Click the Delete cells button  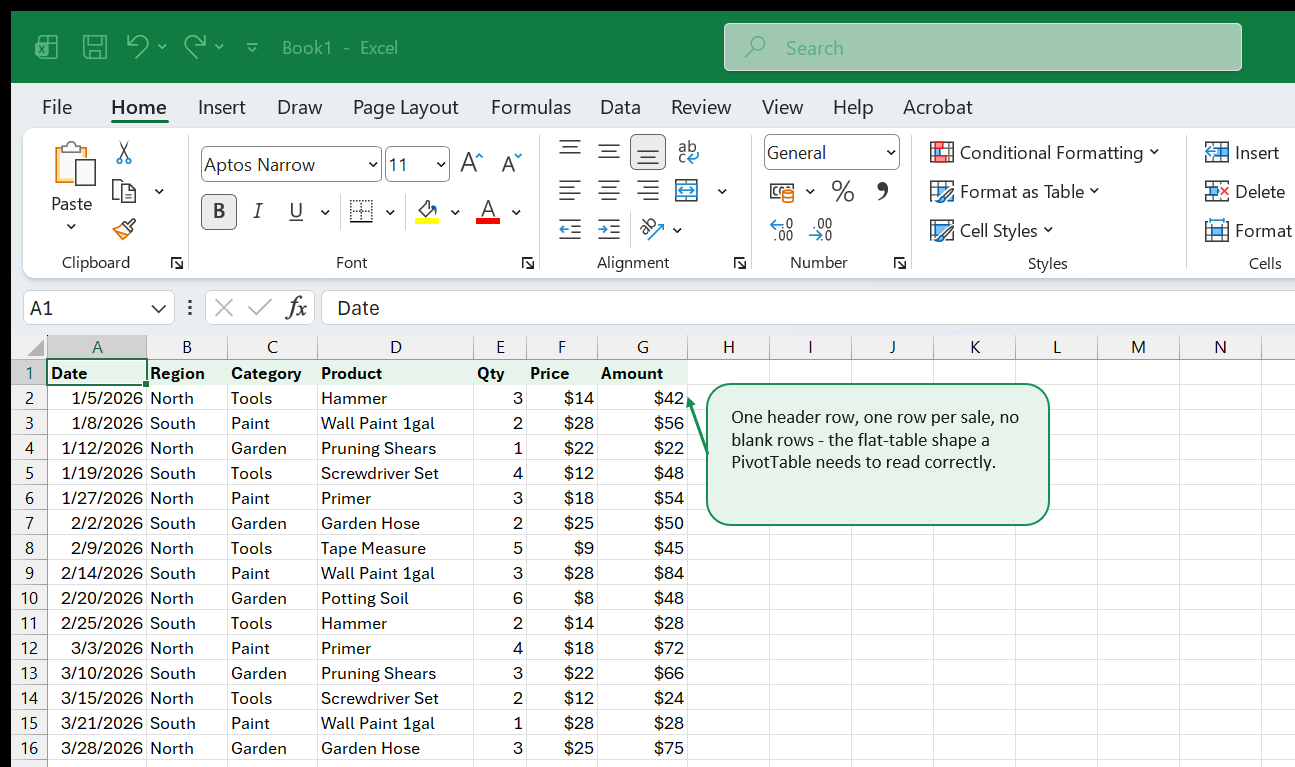[1244, 191]
